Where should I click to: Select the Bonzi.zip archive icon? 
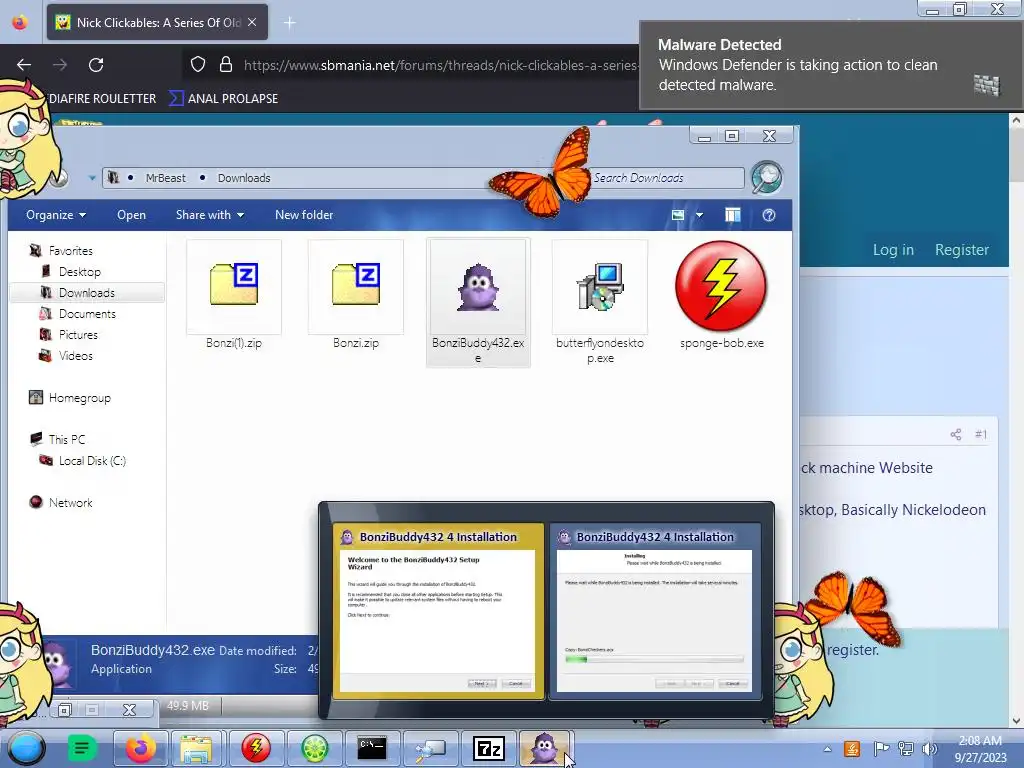(x=356, y=285)
